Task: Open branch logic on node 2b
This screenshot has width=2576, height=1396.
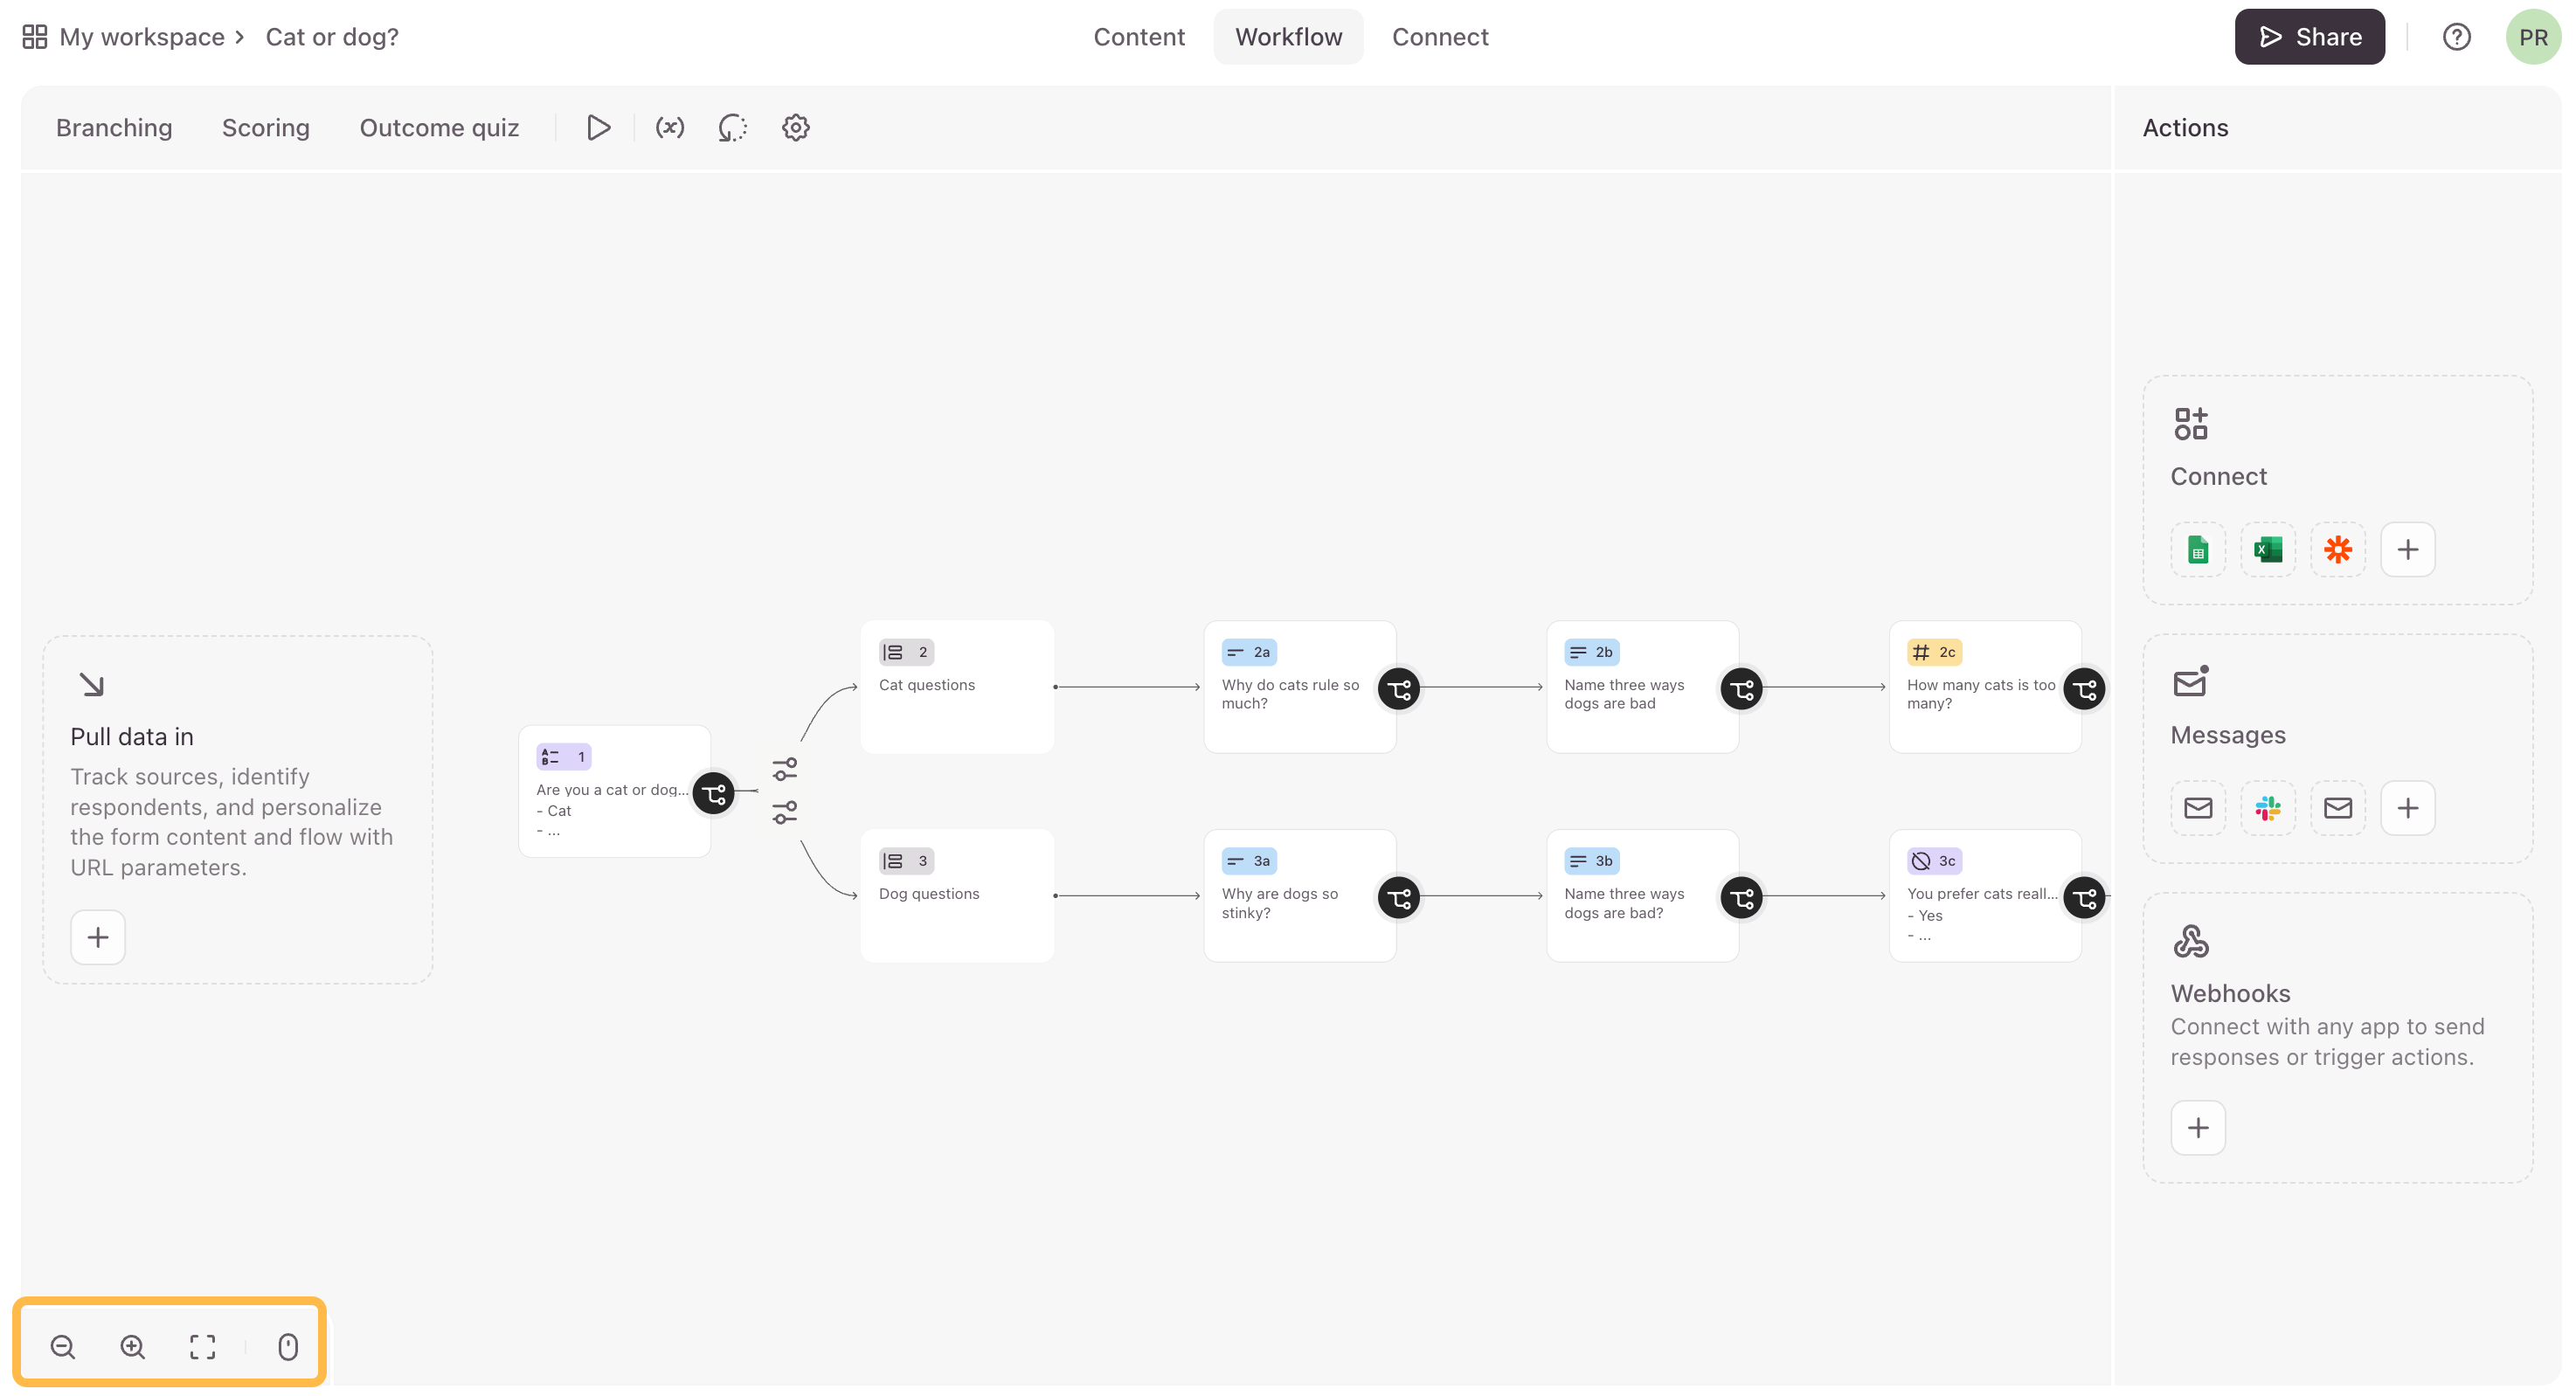Action: click(x=1742, y=689)
